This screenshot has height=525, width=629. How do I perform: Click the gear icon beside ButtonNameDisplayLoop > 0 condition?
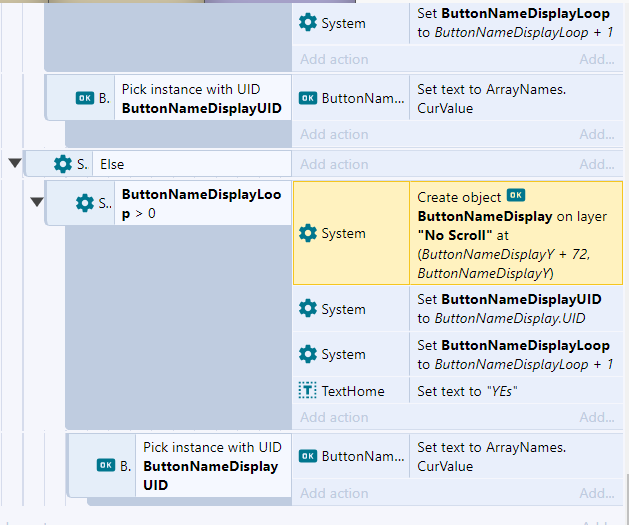coord(85,203)
